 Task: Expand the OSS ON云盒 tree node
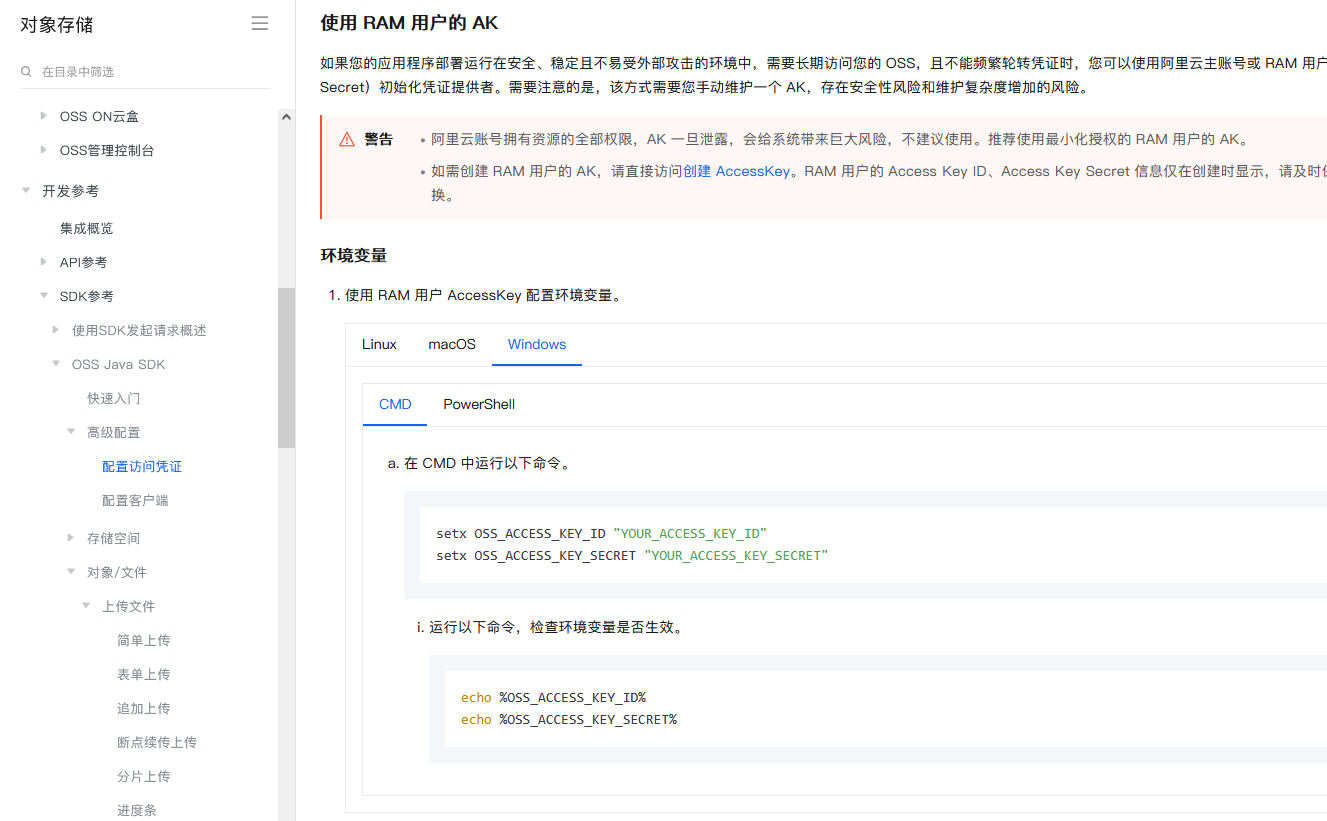43,116
